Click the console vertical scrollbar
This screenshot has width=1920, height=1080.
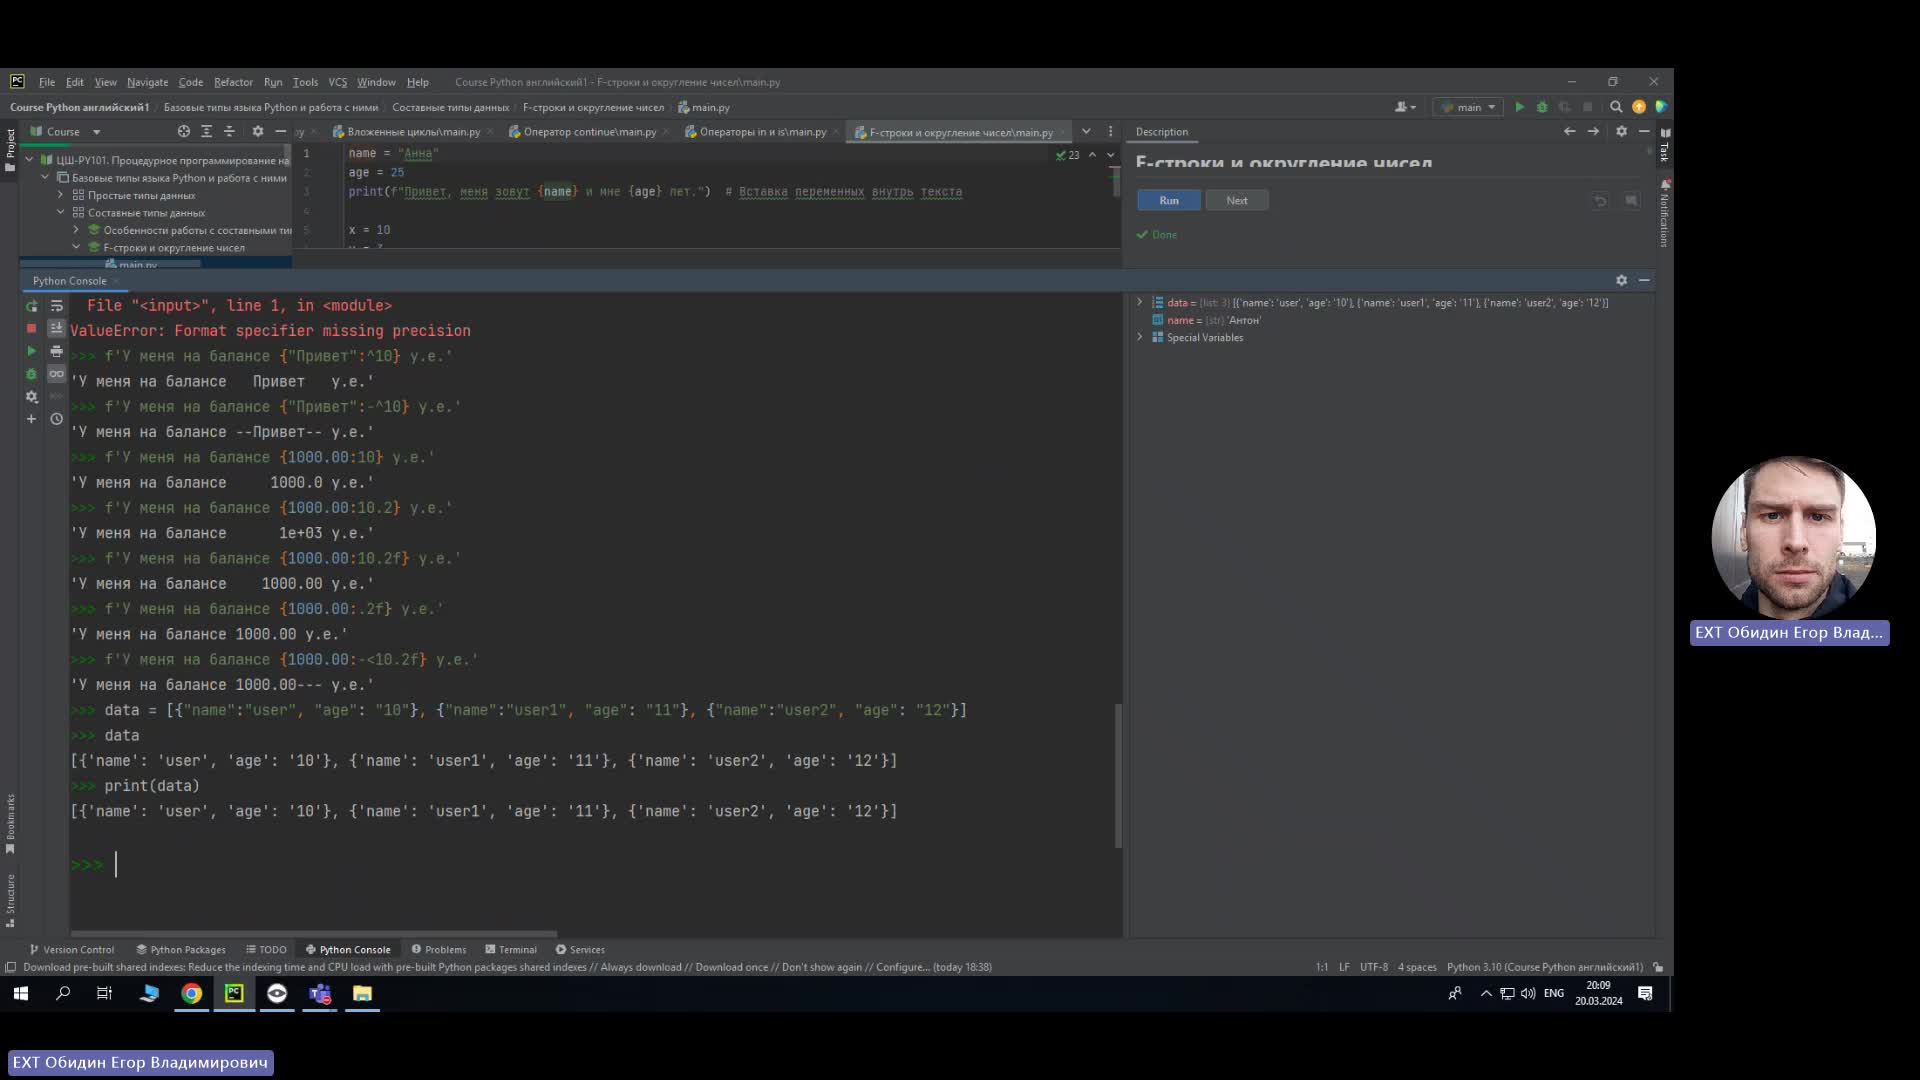click(x=1118, y=776)
